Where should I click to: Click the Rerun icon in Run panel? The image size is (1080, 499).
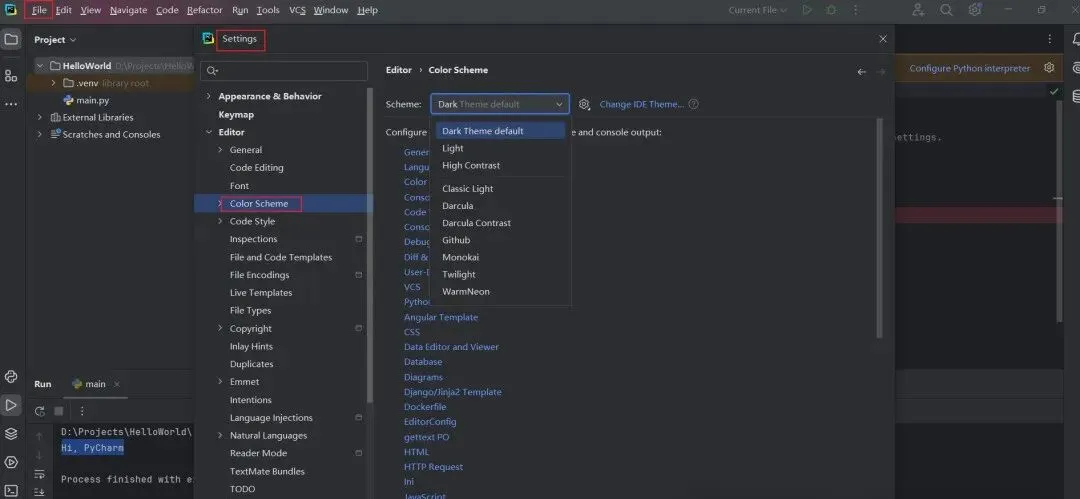pos(40,411)
